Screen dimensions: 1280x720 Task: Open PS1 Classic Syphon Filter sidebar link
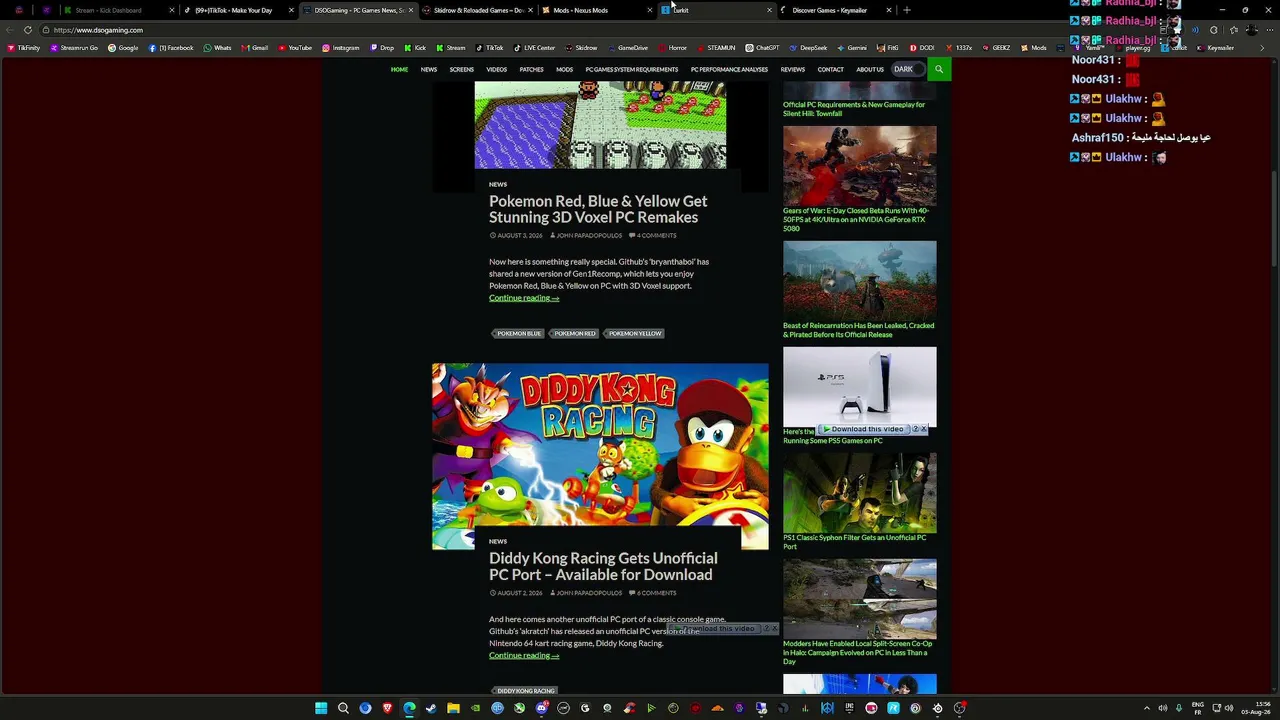[854, 542]
